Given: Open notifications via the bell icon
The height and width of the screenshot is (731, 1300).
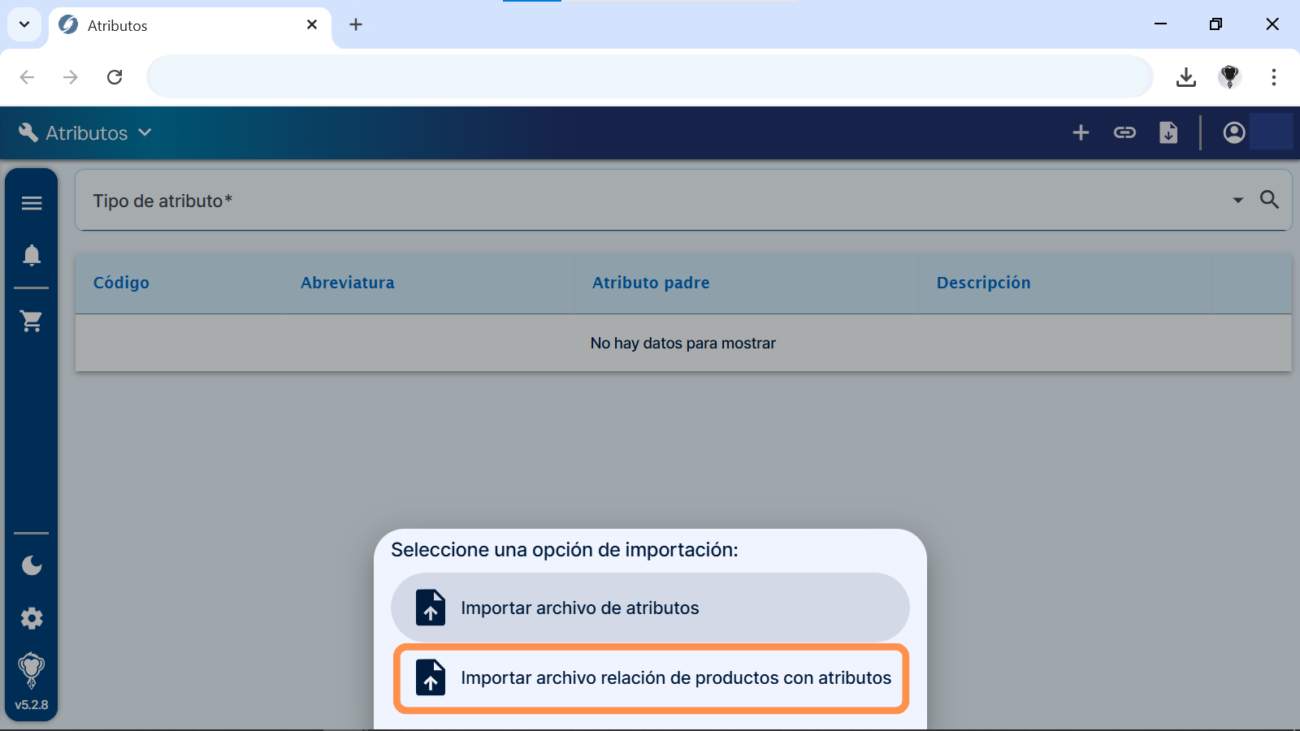Looking at the screenshot, I should 31,255.
